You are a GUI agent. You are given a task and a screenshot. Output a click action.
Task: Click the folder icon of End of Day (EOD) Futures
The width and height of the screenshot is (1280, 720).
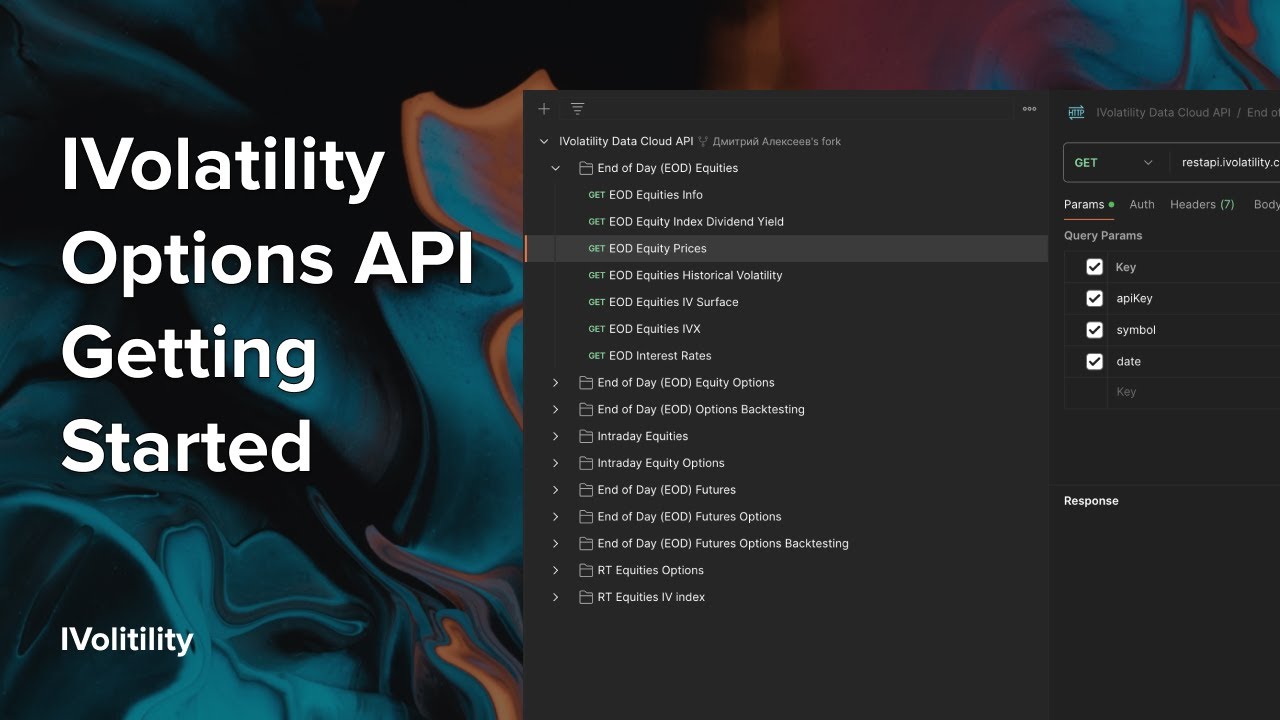[587, 490]
